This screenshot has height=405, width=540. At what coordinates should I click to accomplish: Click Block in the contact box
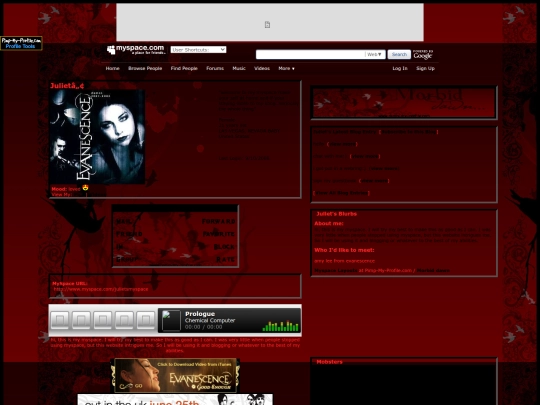pyautogui.click(x=224, y=247)
